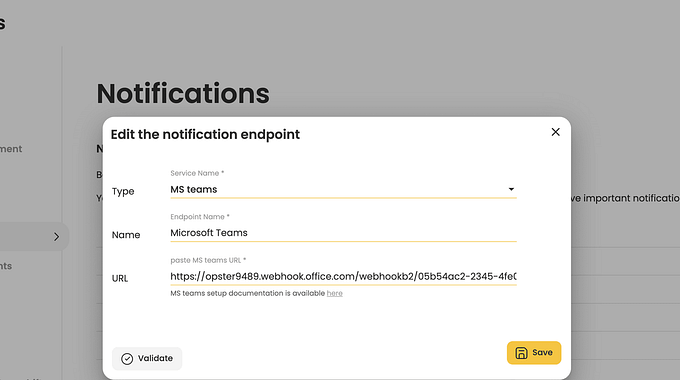
Task: Validate the MS Teams endpoint
Action: 147,359
